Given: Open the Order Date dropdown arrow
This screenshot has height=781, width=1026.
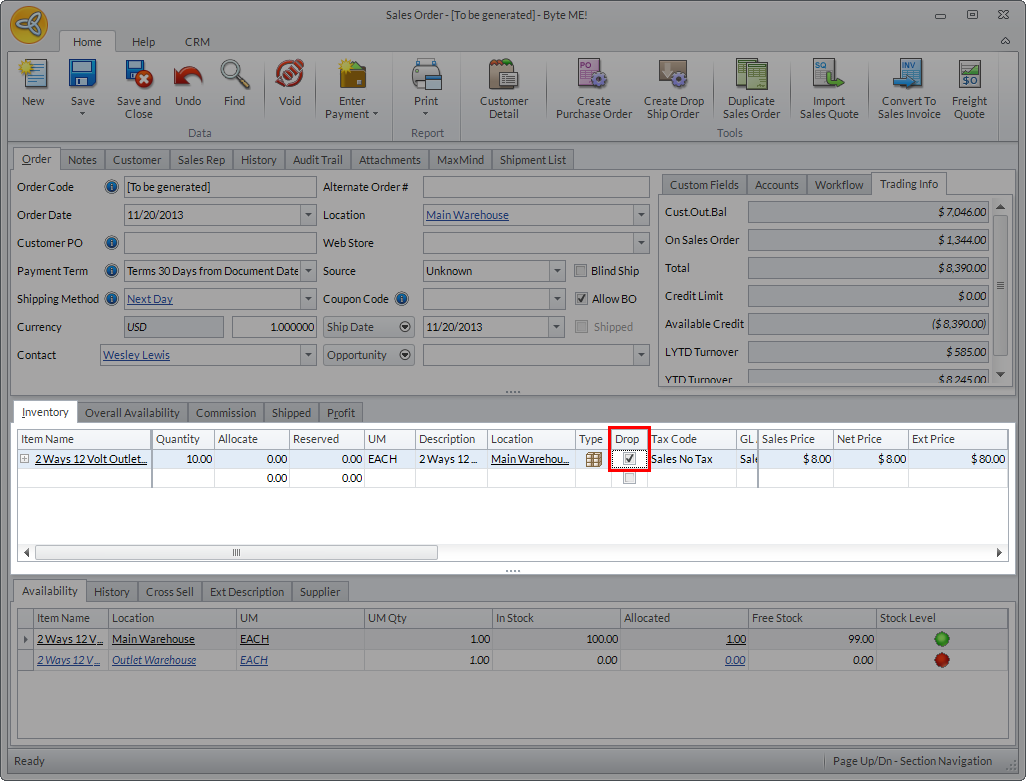Looking at the screenshot, I should 308,215.
